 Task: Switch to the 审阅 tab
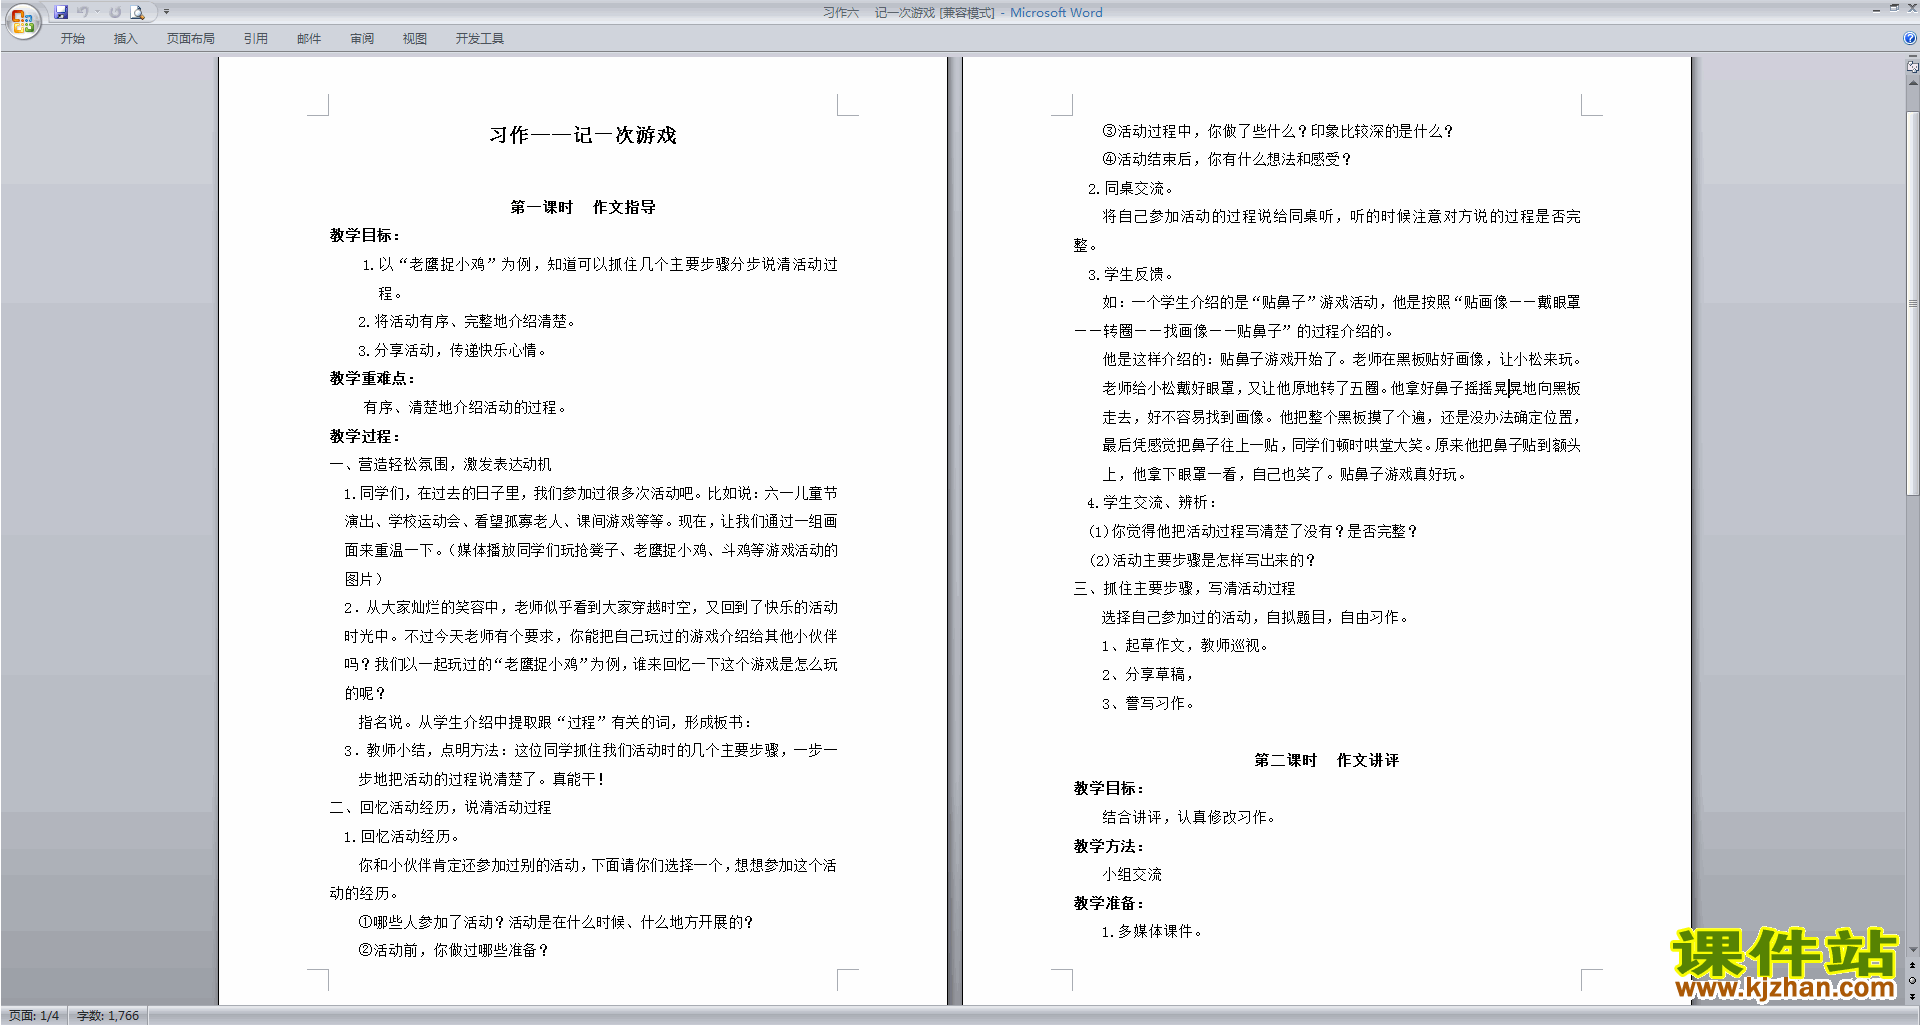click(361, 38)
